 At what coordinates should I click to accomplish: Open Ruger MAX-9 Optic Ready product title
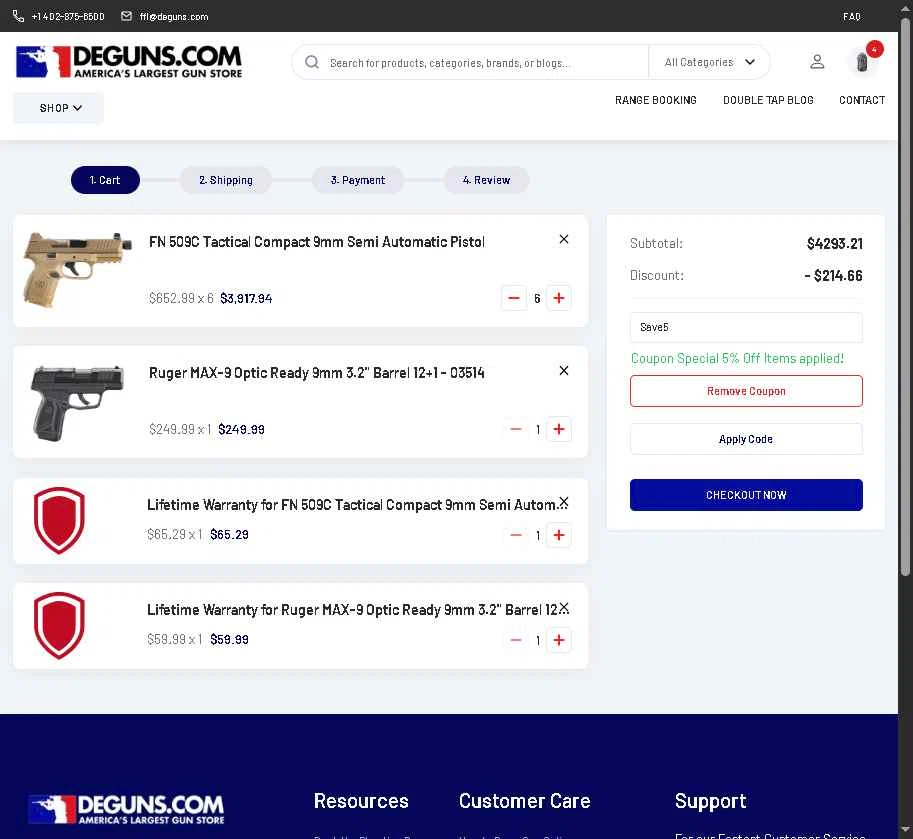[317, 373]
